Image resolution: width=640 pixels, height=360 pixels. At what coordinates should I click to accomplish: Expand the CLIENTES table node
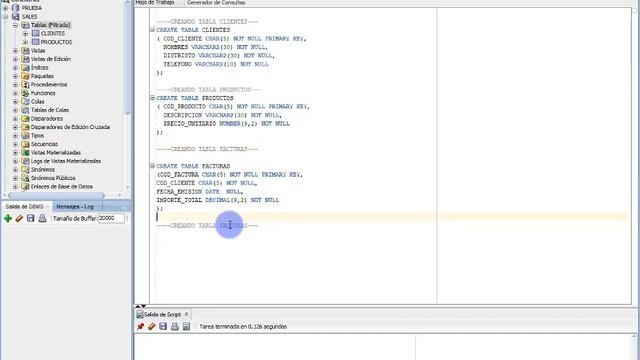point(25,33)
